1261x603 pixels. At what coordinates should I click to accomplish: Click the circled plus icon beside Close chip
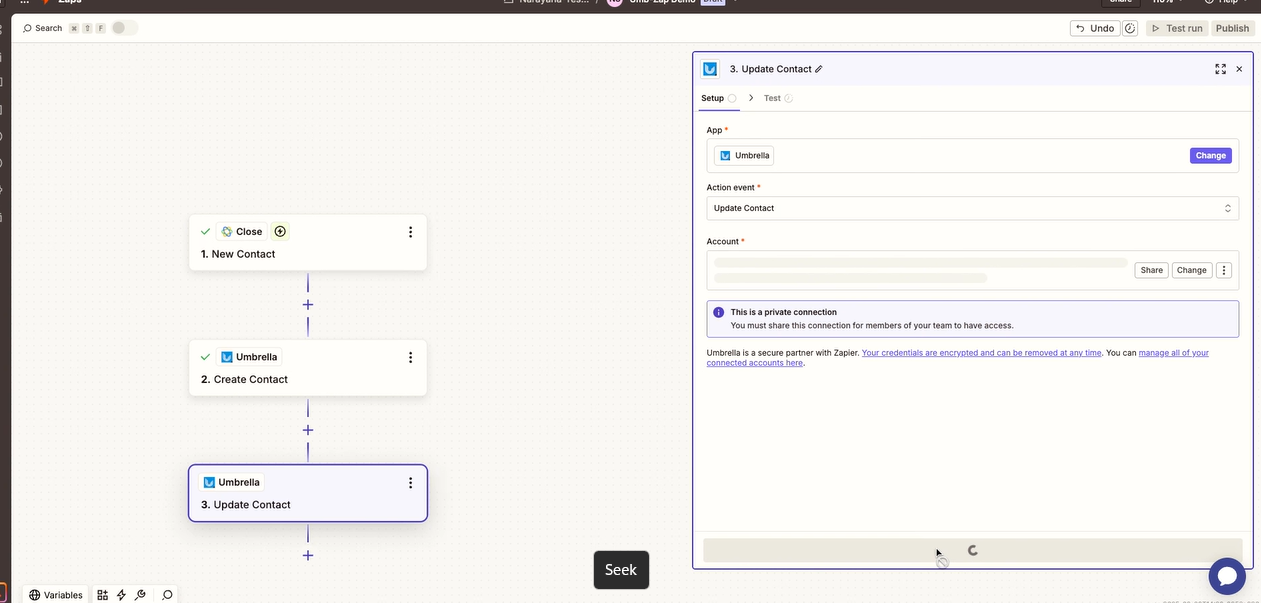coord(280,231)
